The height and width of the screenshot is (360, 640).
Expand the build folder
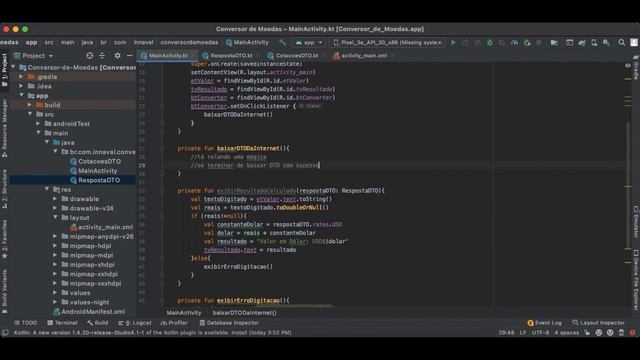30,105
